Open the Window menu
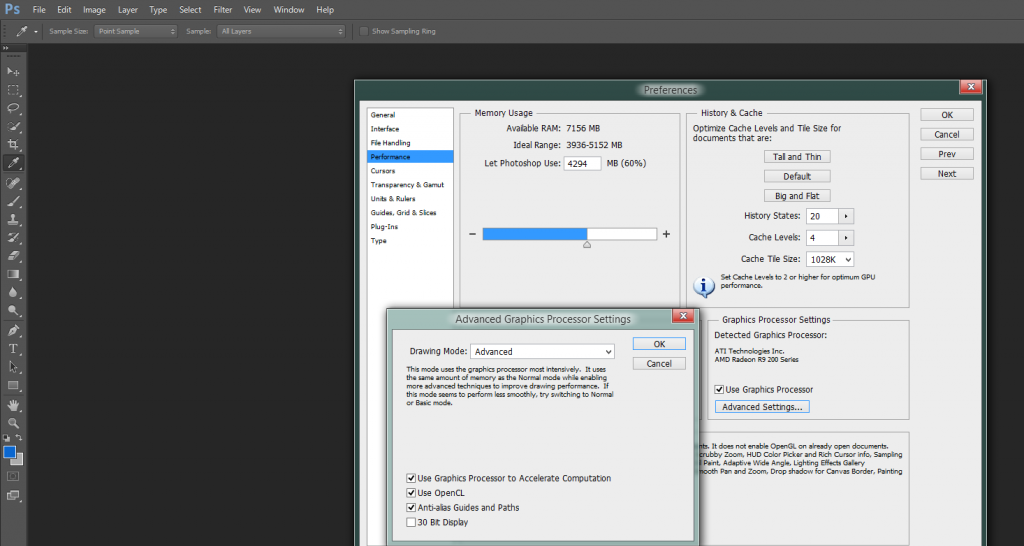This screenshot has width=1024, height=546. pyautogui.click(x=289, y=10)
